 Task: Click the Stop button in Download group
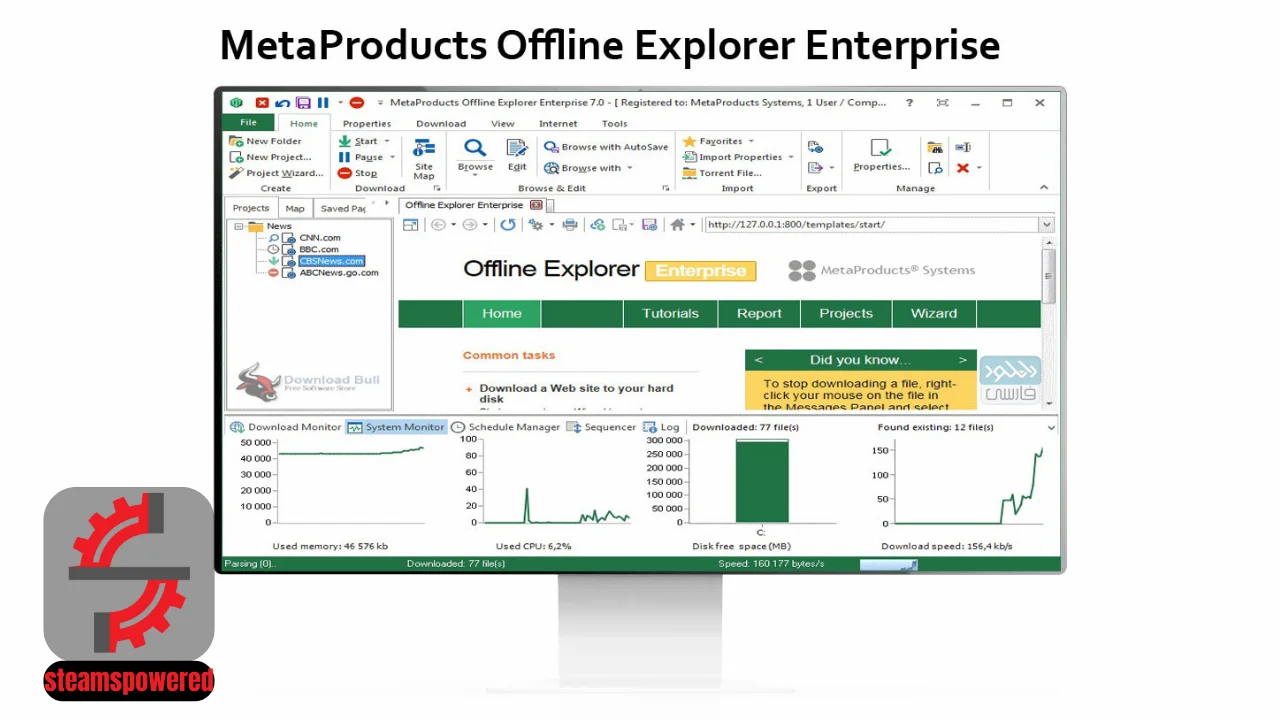click(x=358, y=173)
